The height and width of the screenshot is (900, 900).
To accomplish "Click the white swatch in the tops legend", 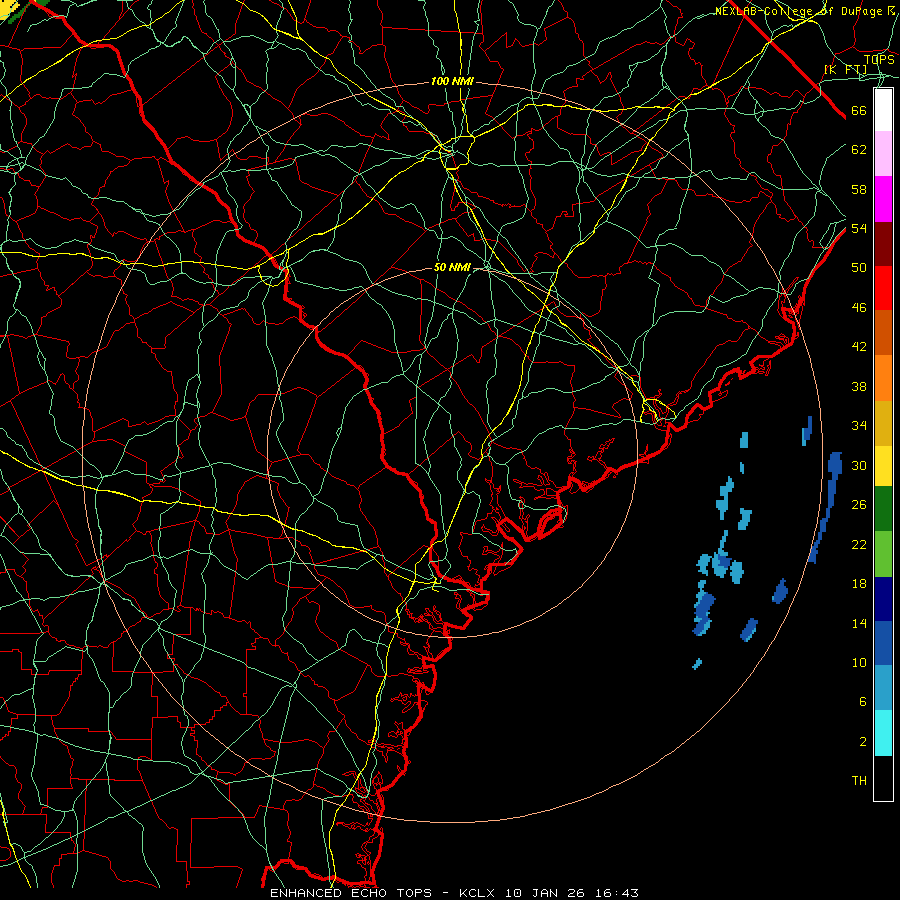I will point(883,110).
